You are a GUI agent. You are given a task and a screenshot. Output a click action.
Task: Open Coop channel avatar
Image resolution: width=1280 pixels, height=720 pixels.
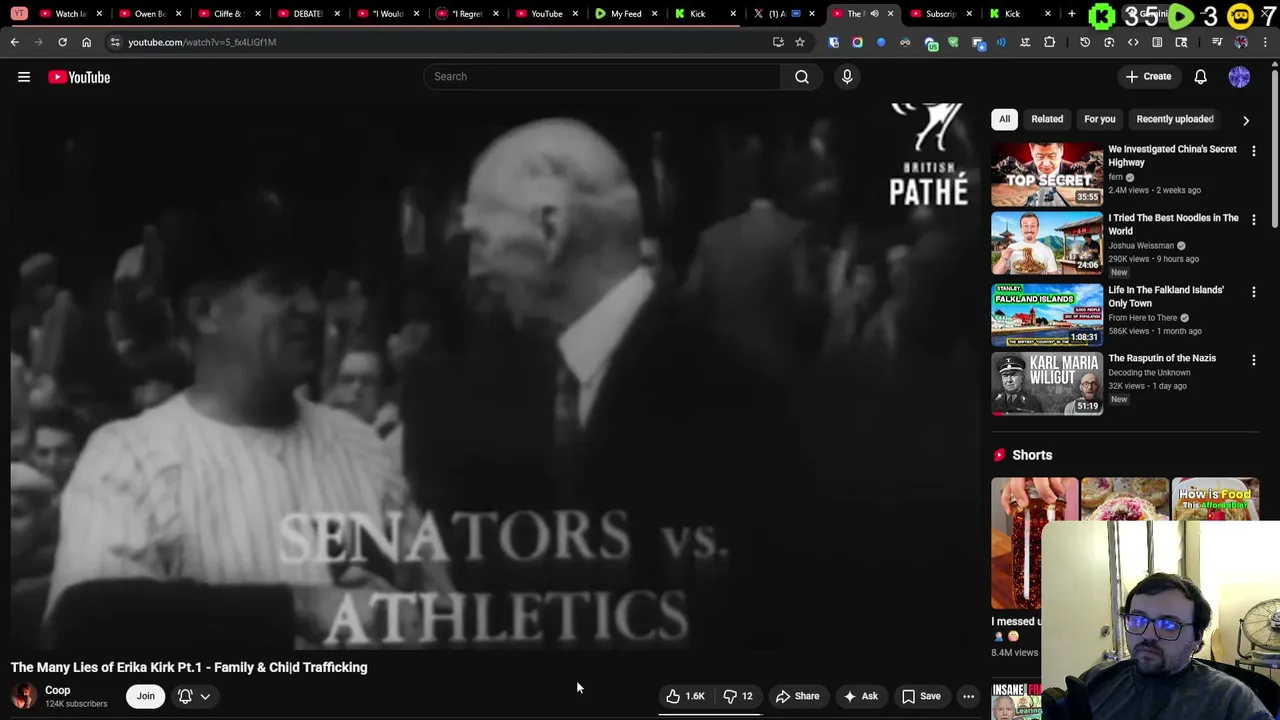[x=24, y=696]
